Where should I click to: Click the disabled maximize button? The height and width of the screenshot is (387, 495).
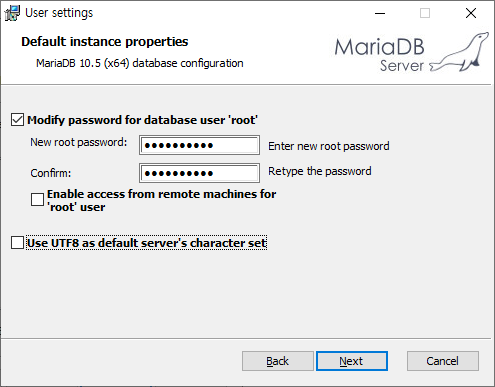(425, 13)
